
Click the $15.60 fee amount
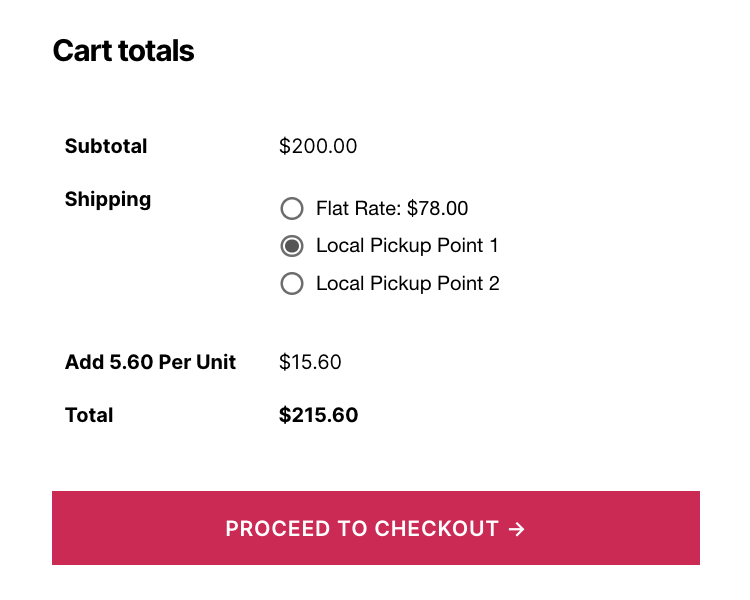[x=310, y=362]
